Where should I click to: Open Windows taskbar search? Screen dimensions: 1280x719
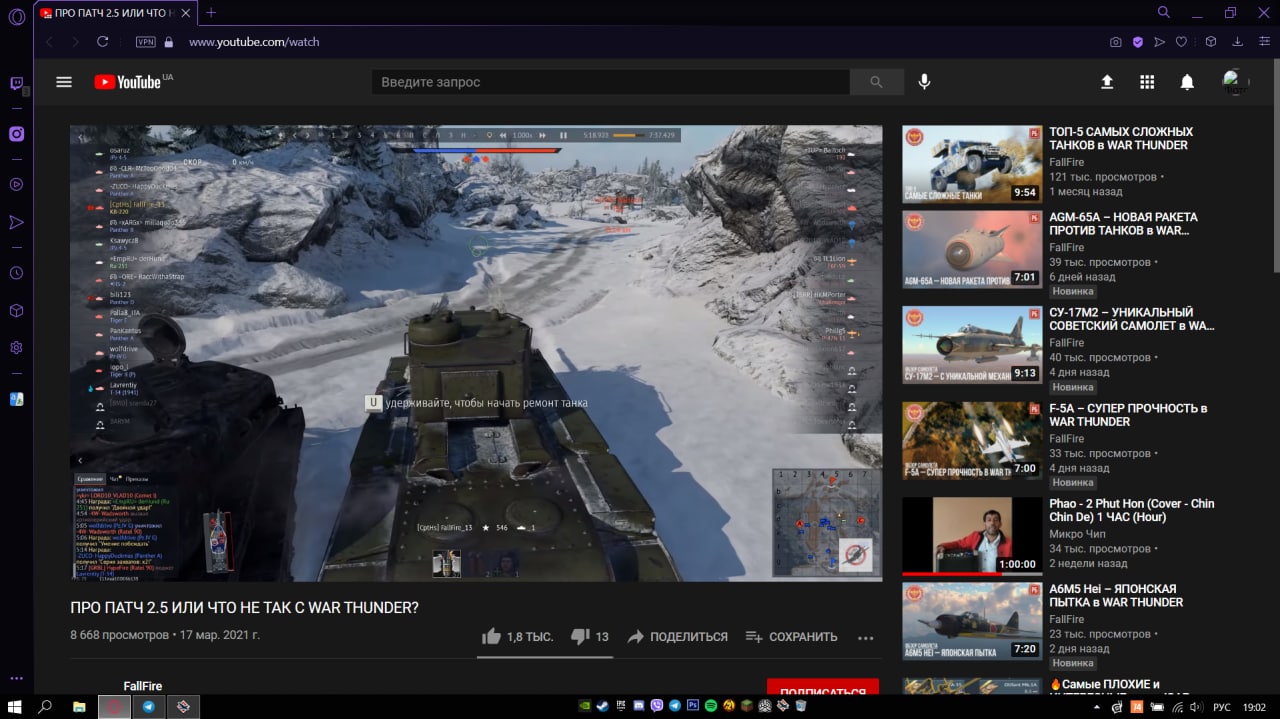click(x=45, y=706)
